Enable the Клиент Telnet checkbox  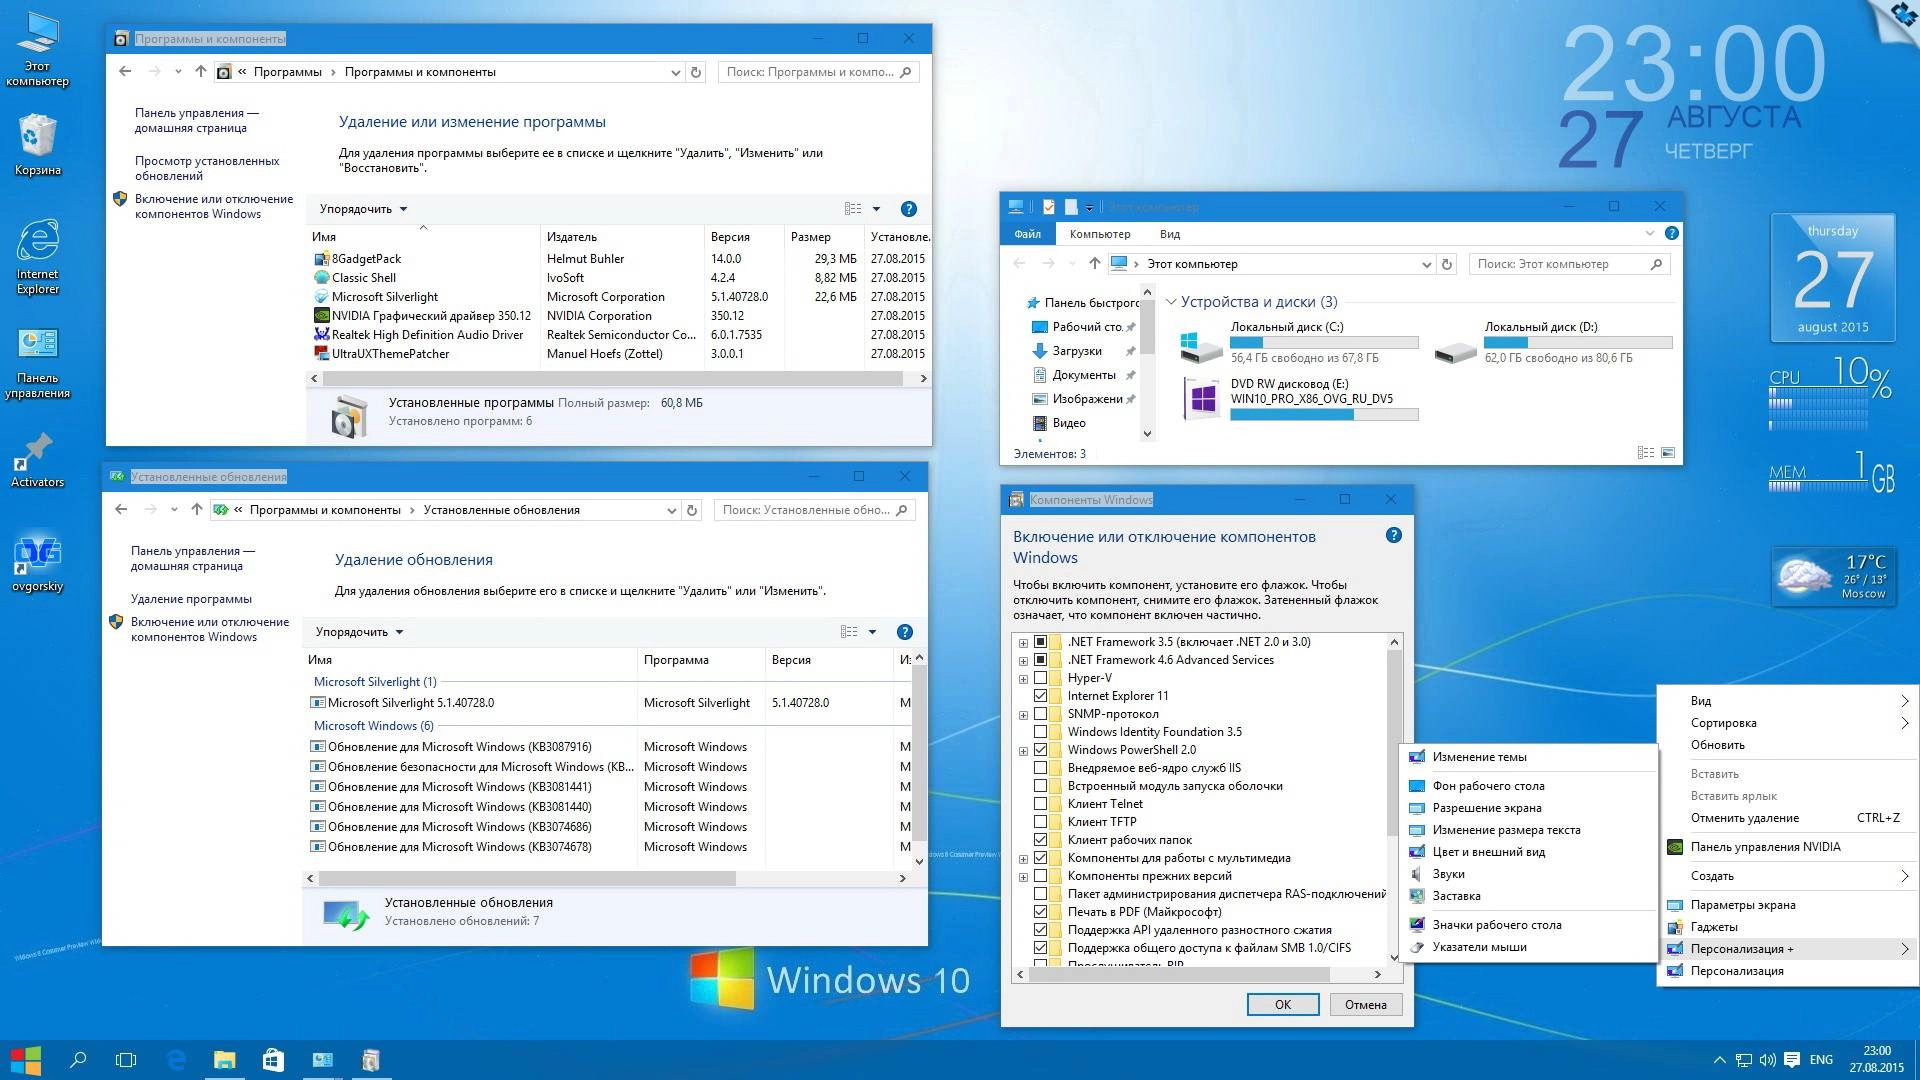click(1040, 804)
